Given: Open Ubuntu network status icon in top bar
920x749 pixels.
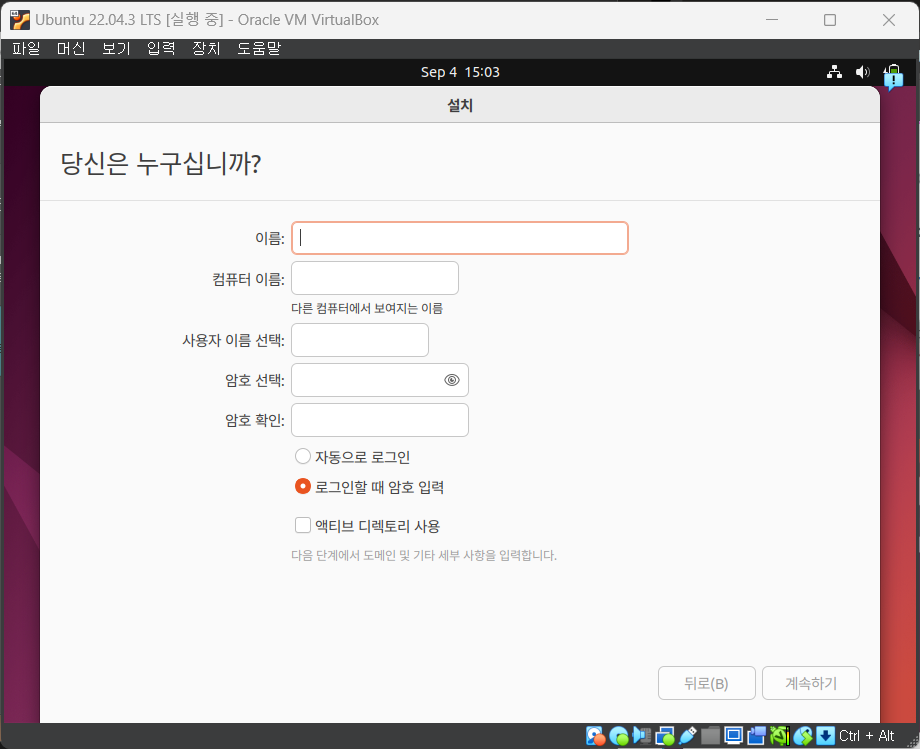Looking at the screenshot, I should point(834,72).
